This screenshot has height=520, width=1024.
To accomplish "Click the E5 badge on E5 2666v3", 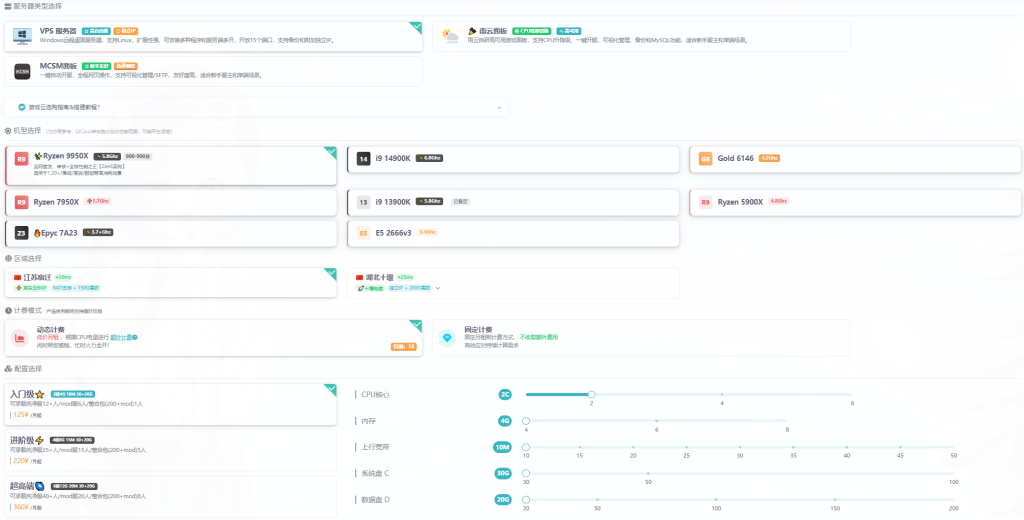I will 364,233.
